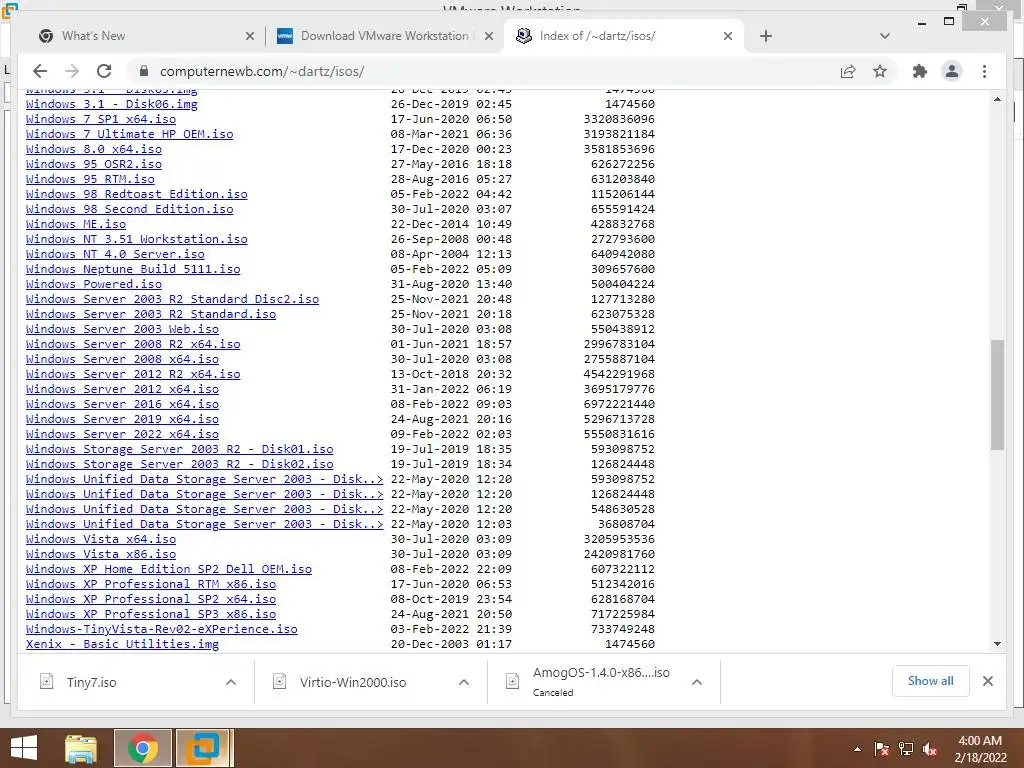The image size is (1024, 768).
Task: Click the muted volume tray icon
Action: (930, 749)
